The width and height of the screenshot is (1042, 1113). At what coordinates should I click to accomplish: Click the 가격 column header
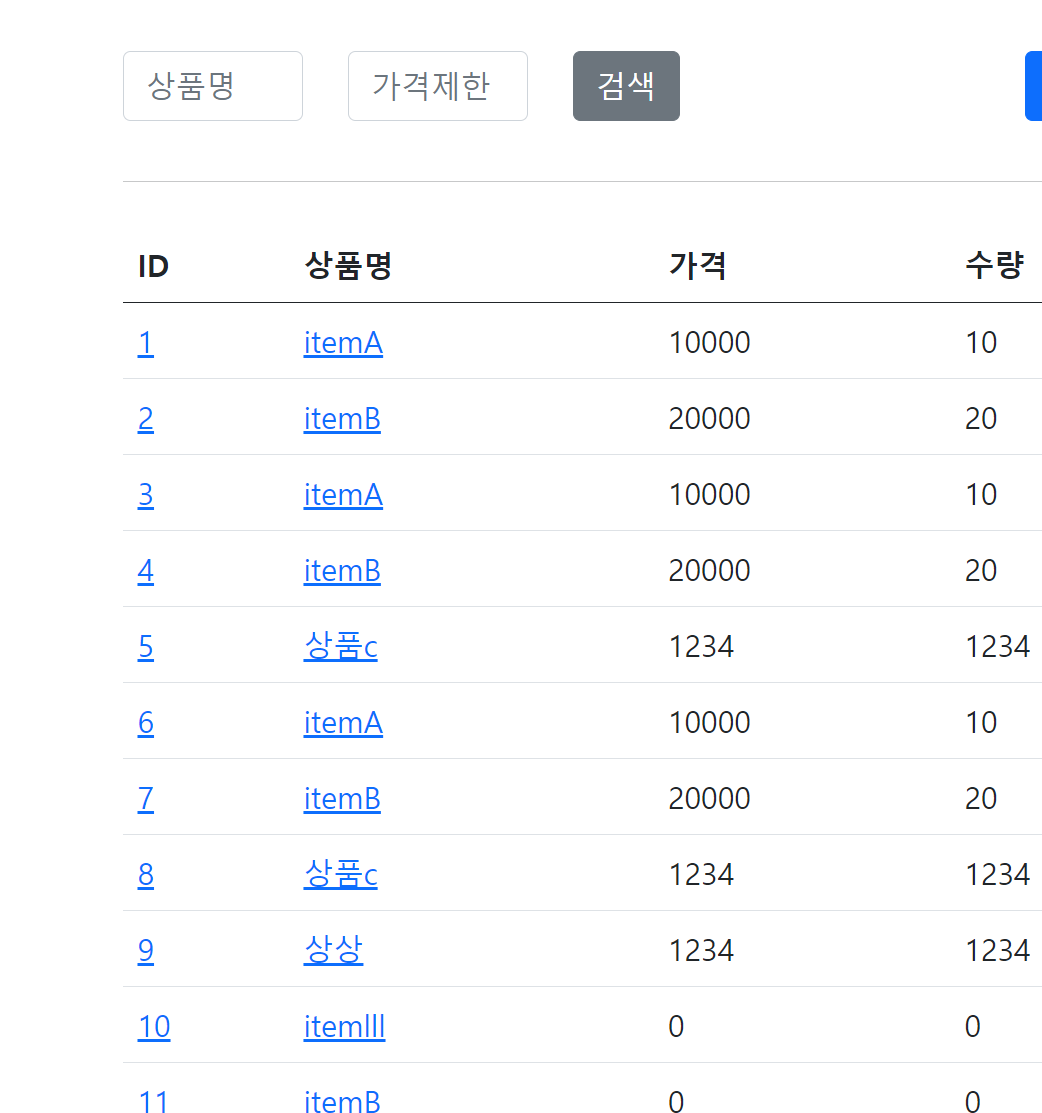click(698, 266)
